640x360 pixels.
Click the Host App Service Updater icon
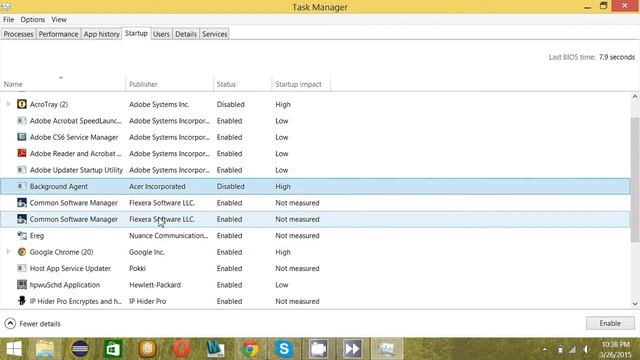(x=22, y=268)
